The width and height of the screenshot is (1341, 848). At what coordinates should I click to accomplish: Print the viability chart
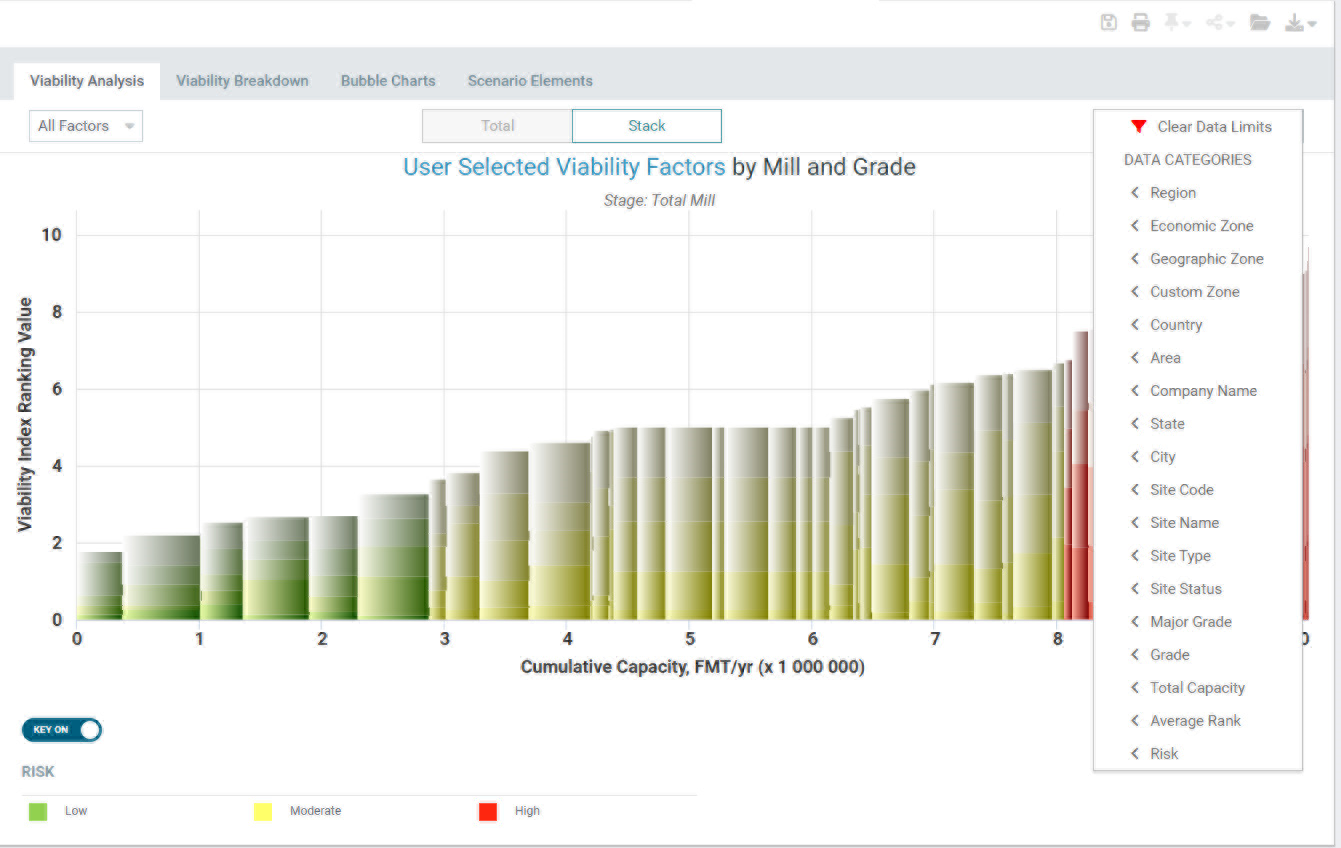[1141, 21]
